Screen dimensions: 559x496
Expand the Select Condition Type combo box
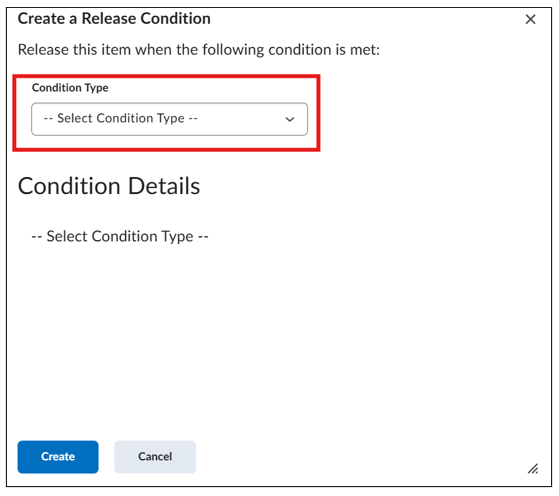pyautogui.click(x=169, y=119)
